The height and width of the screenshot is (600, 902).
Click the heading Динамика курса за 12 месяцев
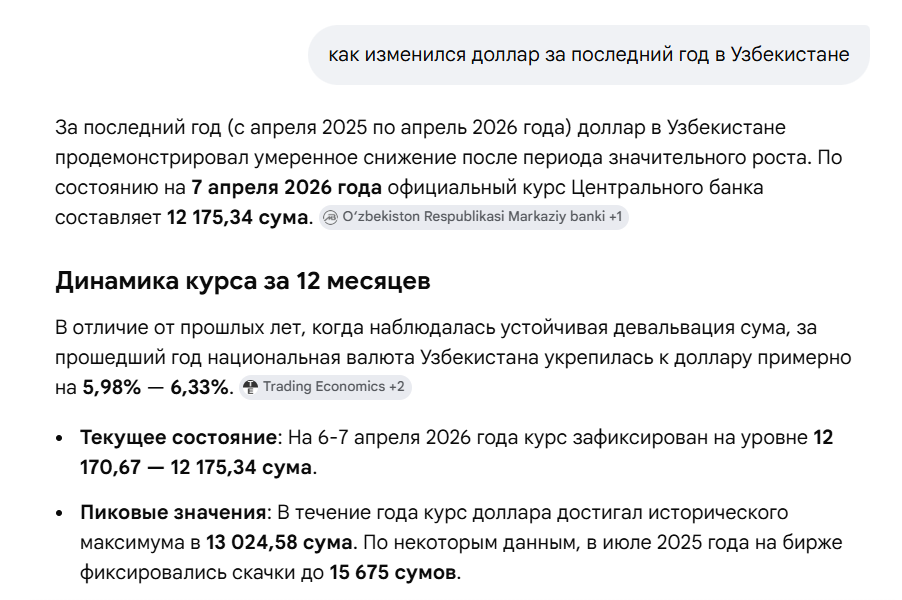pos(243,281)
